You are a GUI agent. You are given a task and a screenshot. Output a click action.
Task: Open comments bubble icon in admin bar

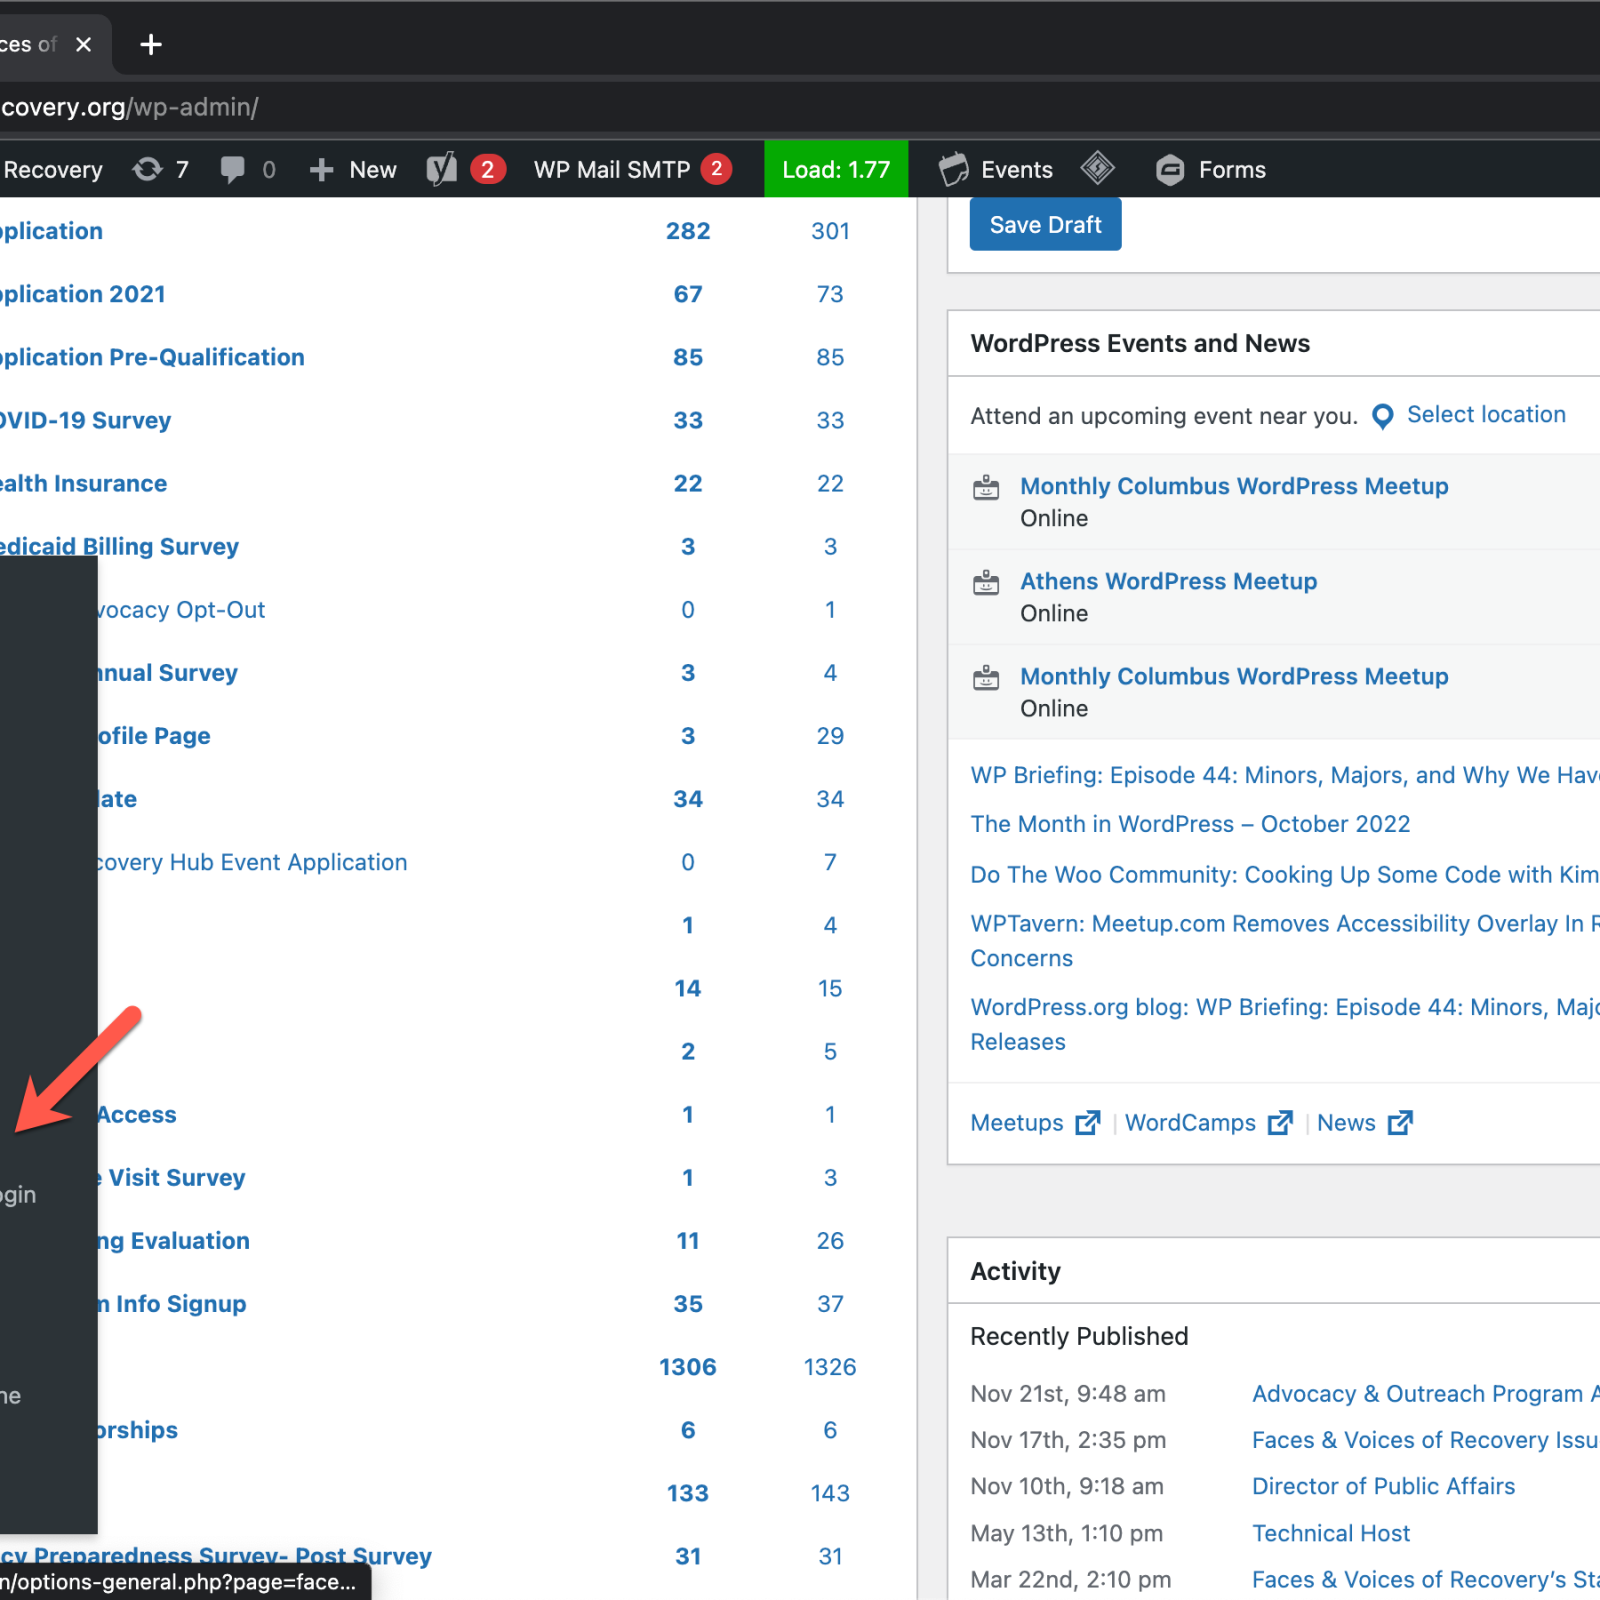point(232,170)
